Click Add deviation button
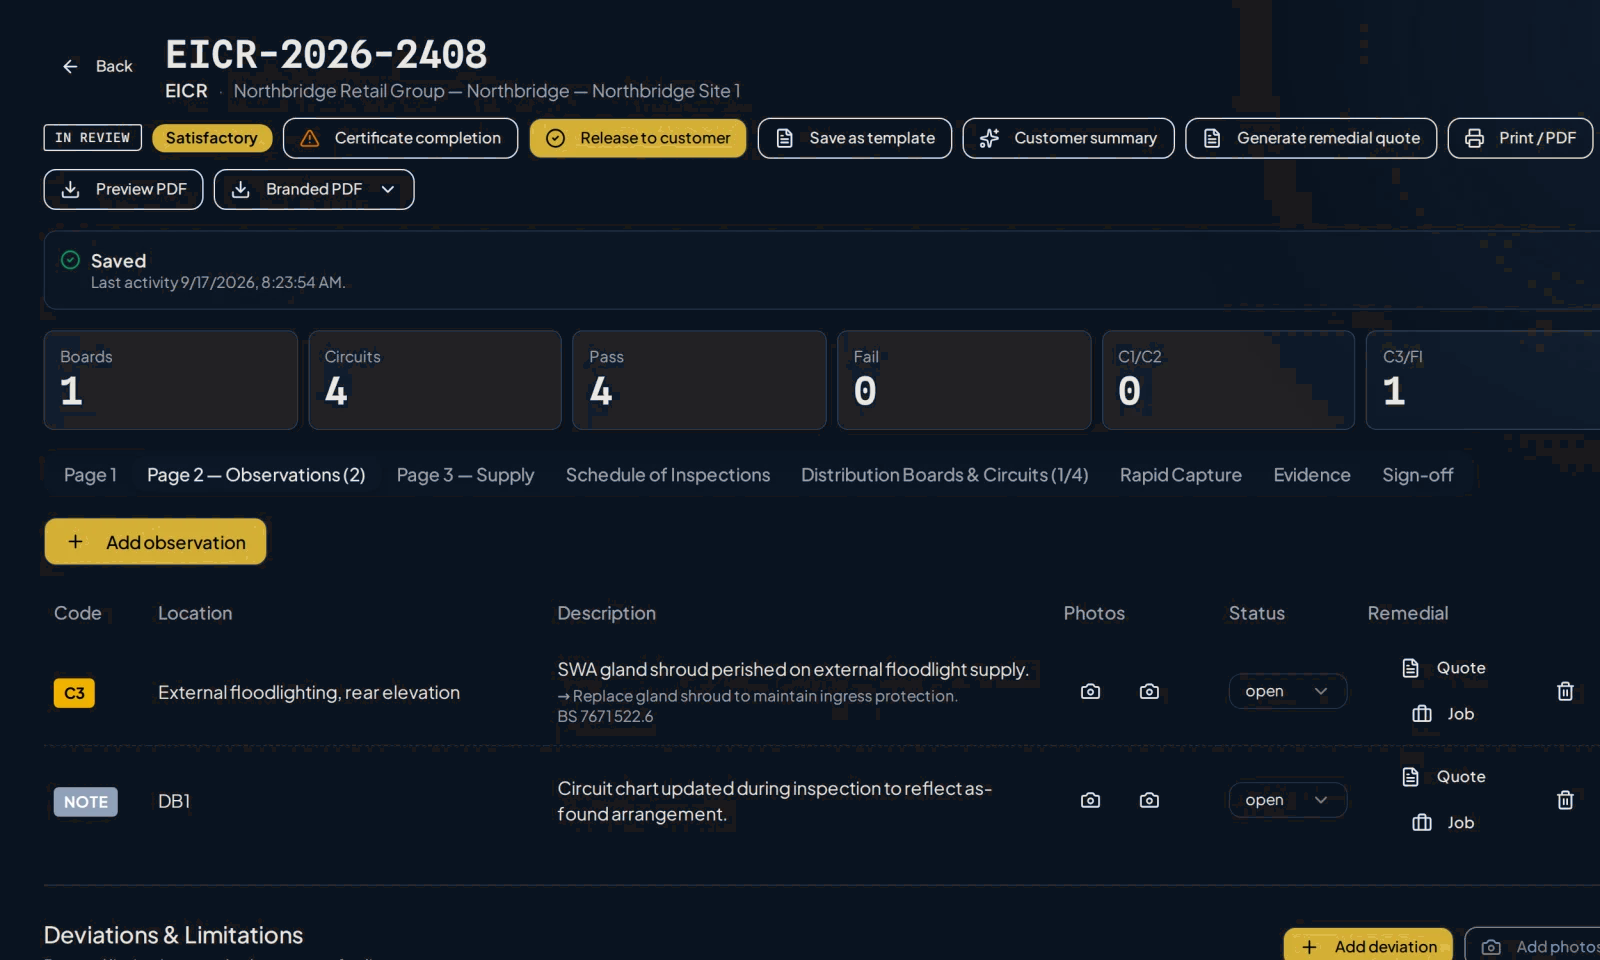The height and width of the screenshot is (960, 1600). [1368, 946]
